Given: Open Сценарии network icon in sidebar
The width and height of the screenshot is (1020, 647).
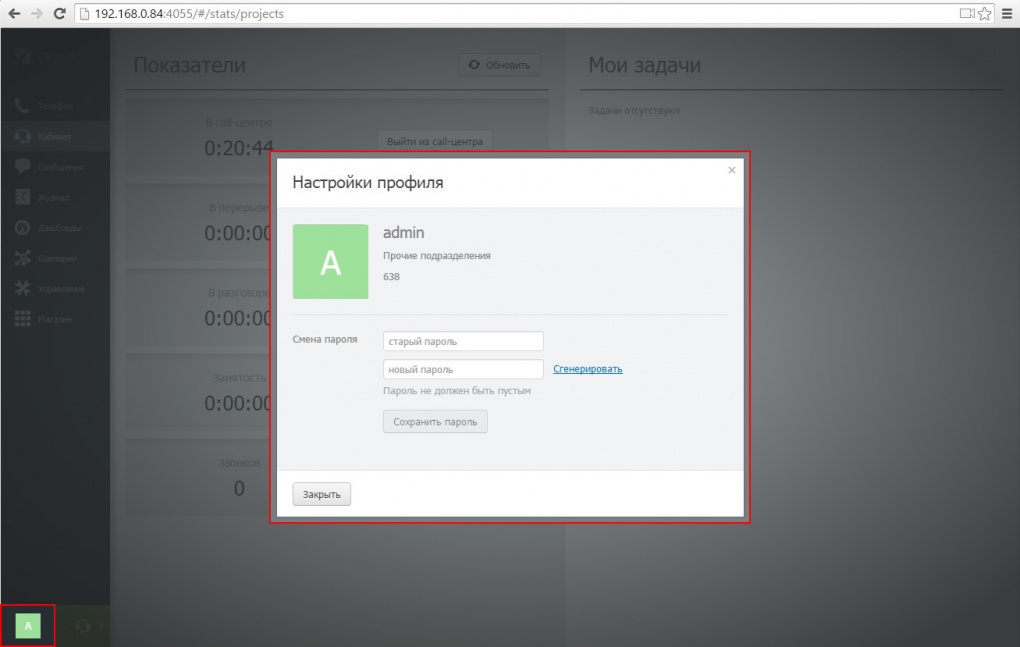Looking at the screenshot, I should (22, 259).
